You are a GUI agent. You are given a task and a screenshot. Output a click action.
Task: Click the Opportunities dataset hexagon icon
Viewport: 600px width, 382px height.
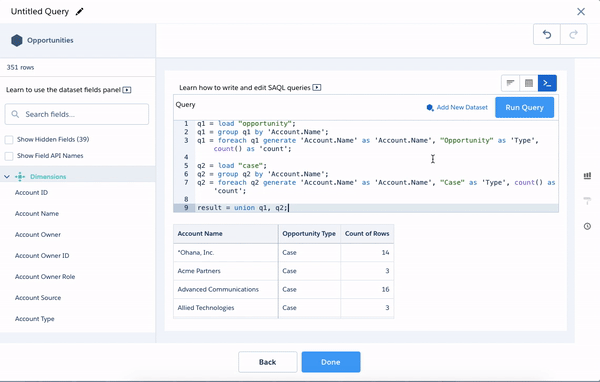tap(17, 40)
